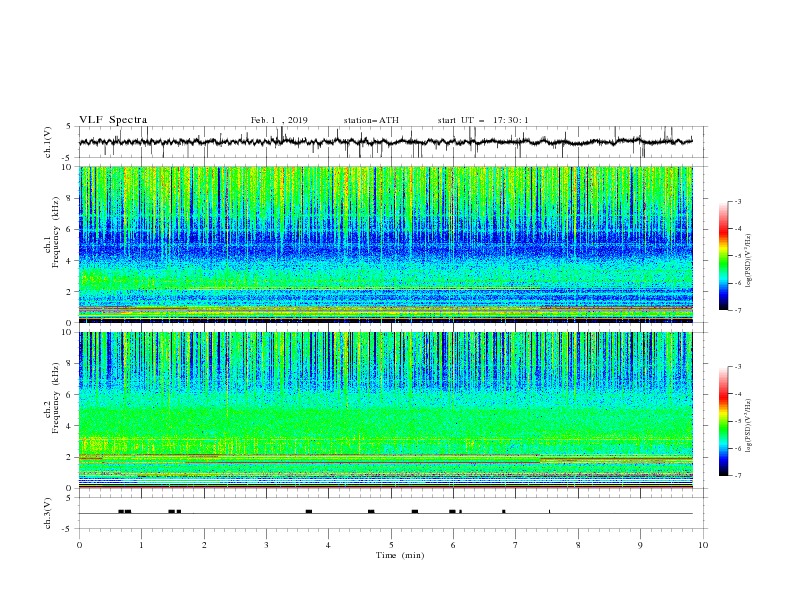
Task: Click the time axis tick label "9"
Action: tap(640, 545)
